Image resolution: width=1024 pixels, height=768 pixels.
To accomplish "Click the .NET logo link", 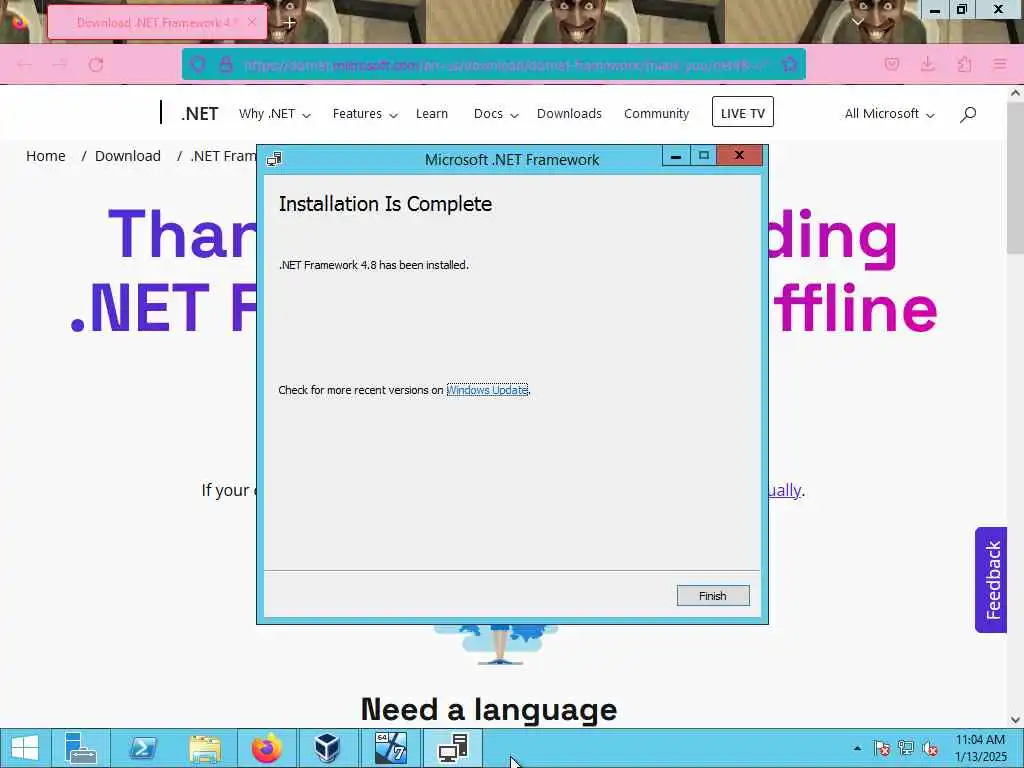I will coord(199,114).
